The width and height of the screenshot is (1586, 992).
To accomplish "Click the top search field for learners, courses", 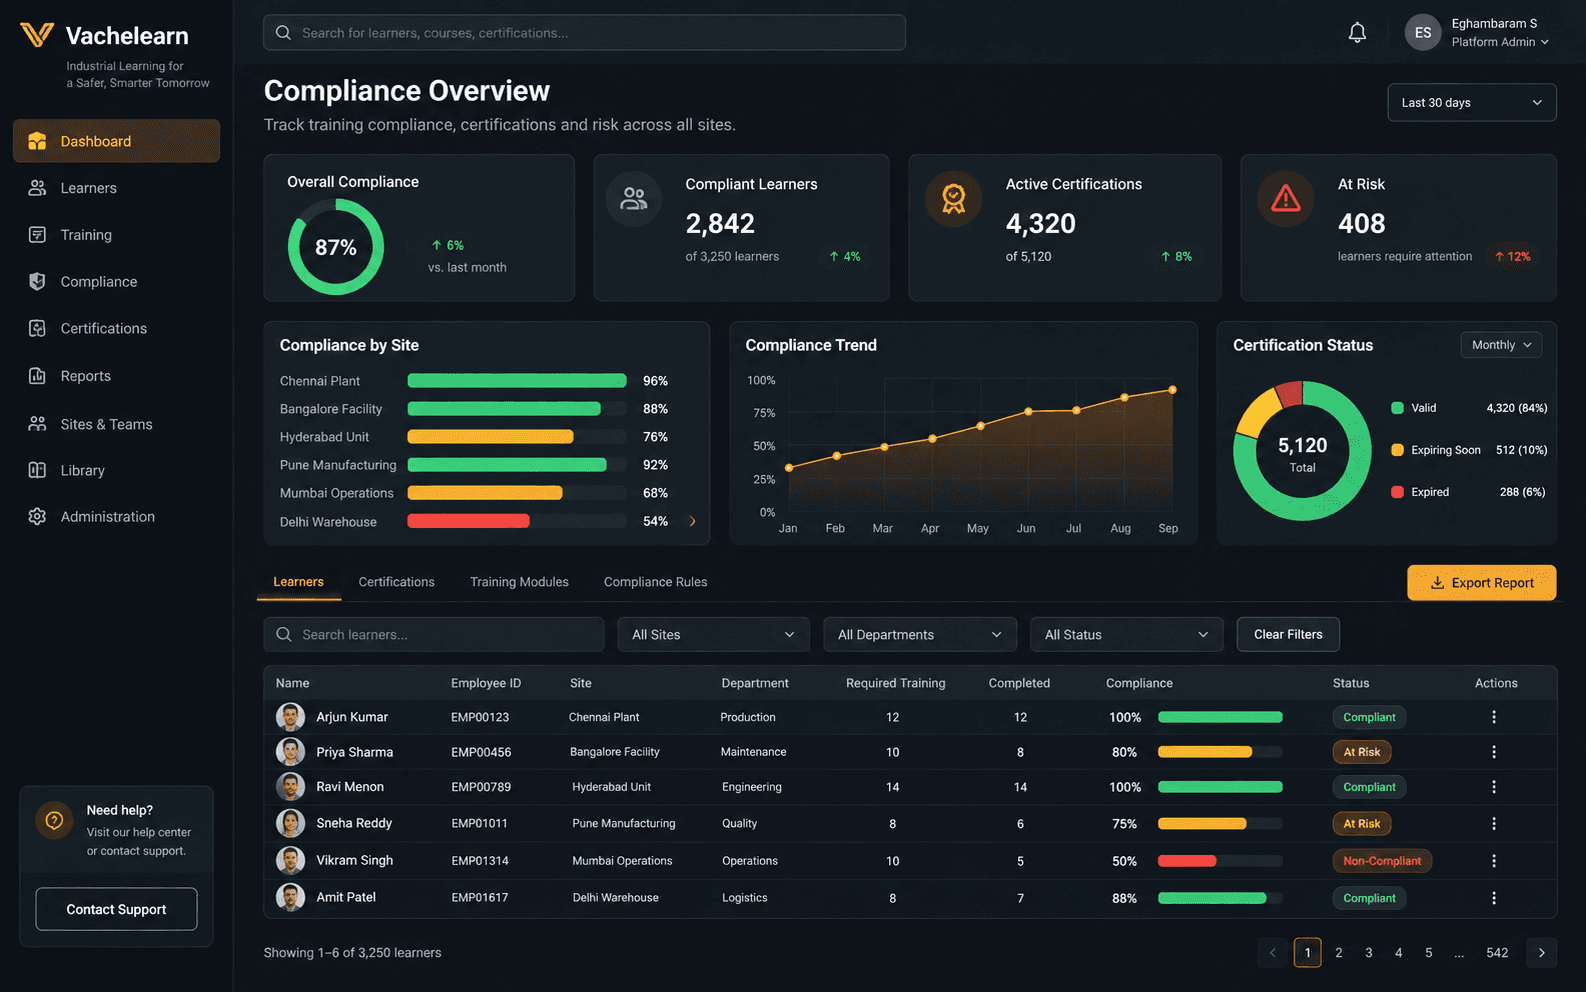I will (x=584, y=33).
